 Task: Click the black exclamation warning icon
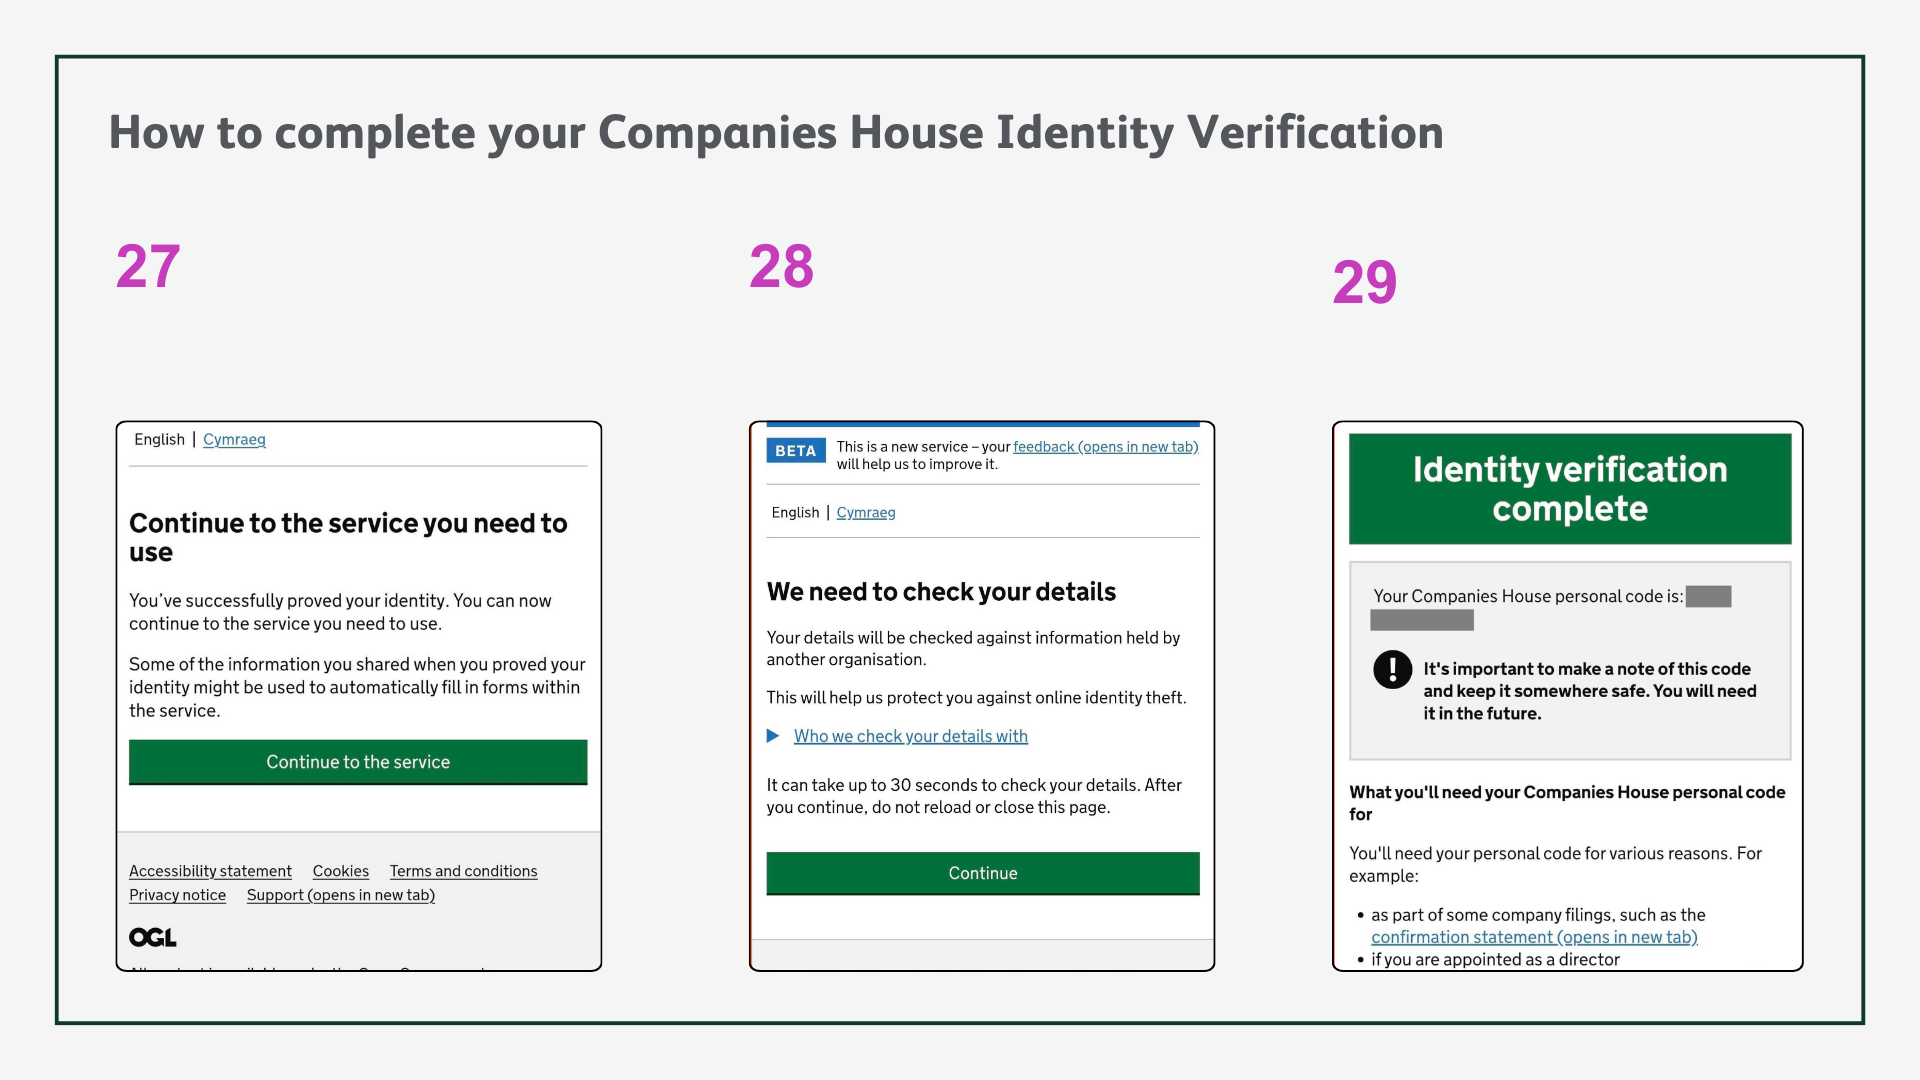pyautogui.click(x=1391, y=670)
